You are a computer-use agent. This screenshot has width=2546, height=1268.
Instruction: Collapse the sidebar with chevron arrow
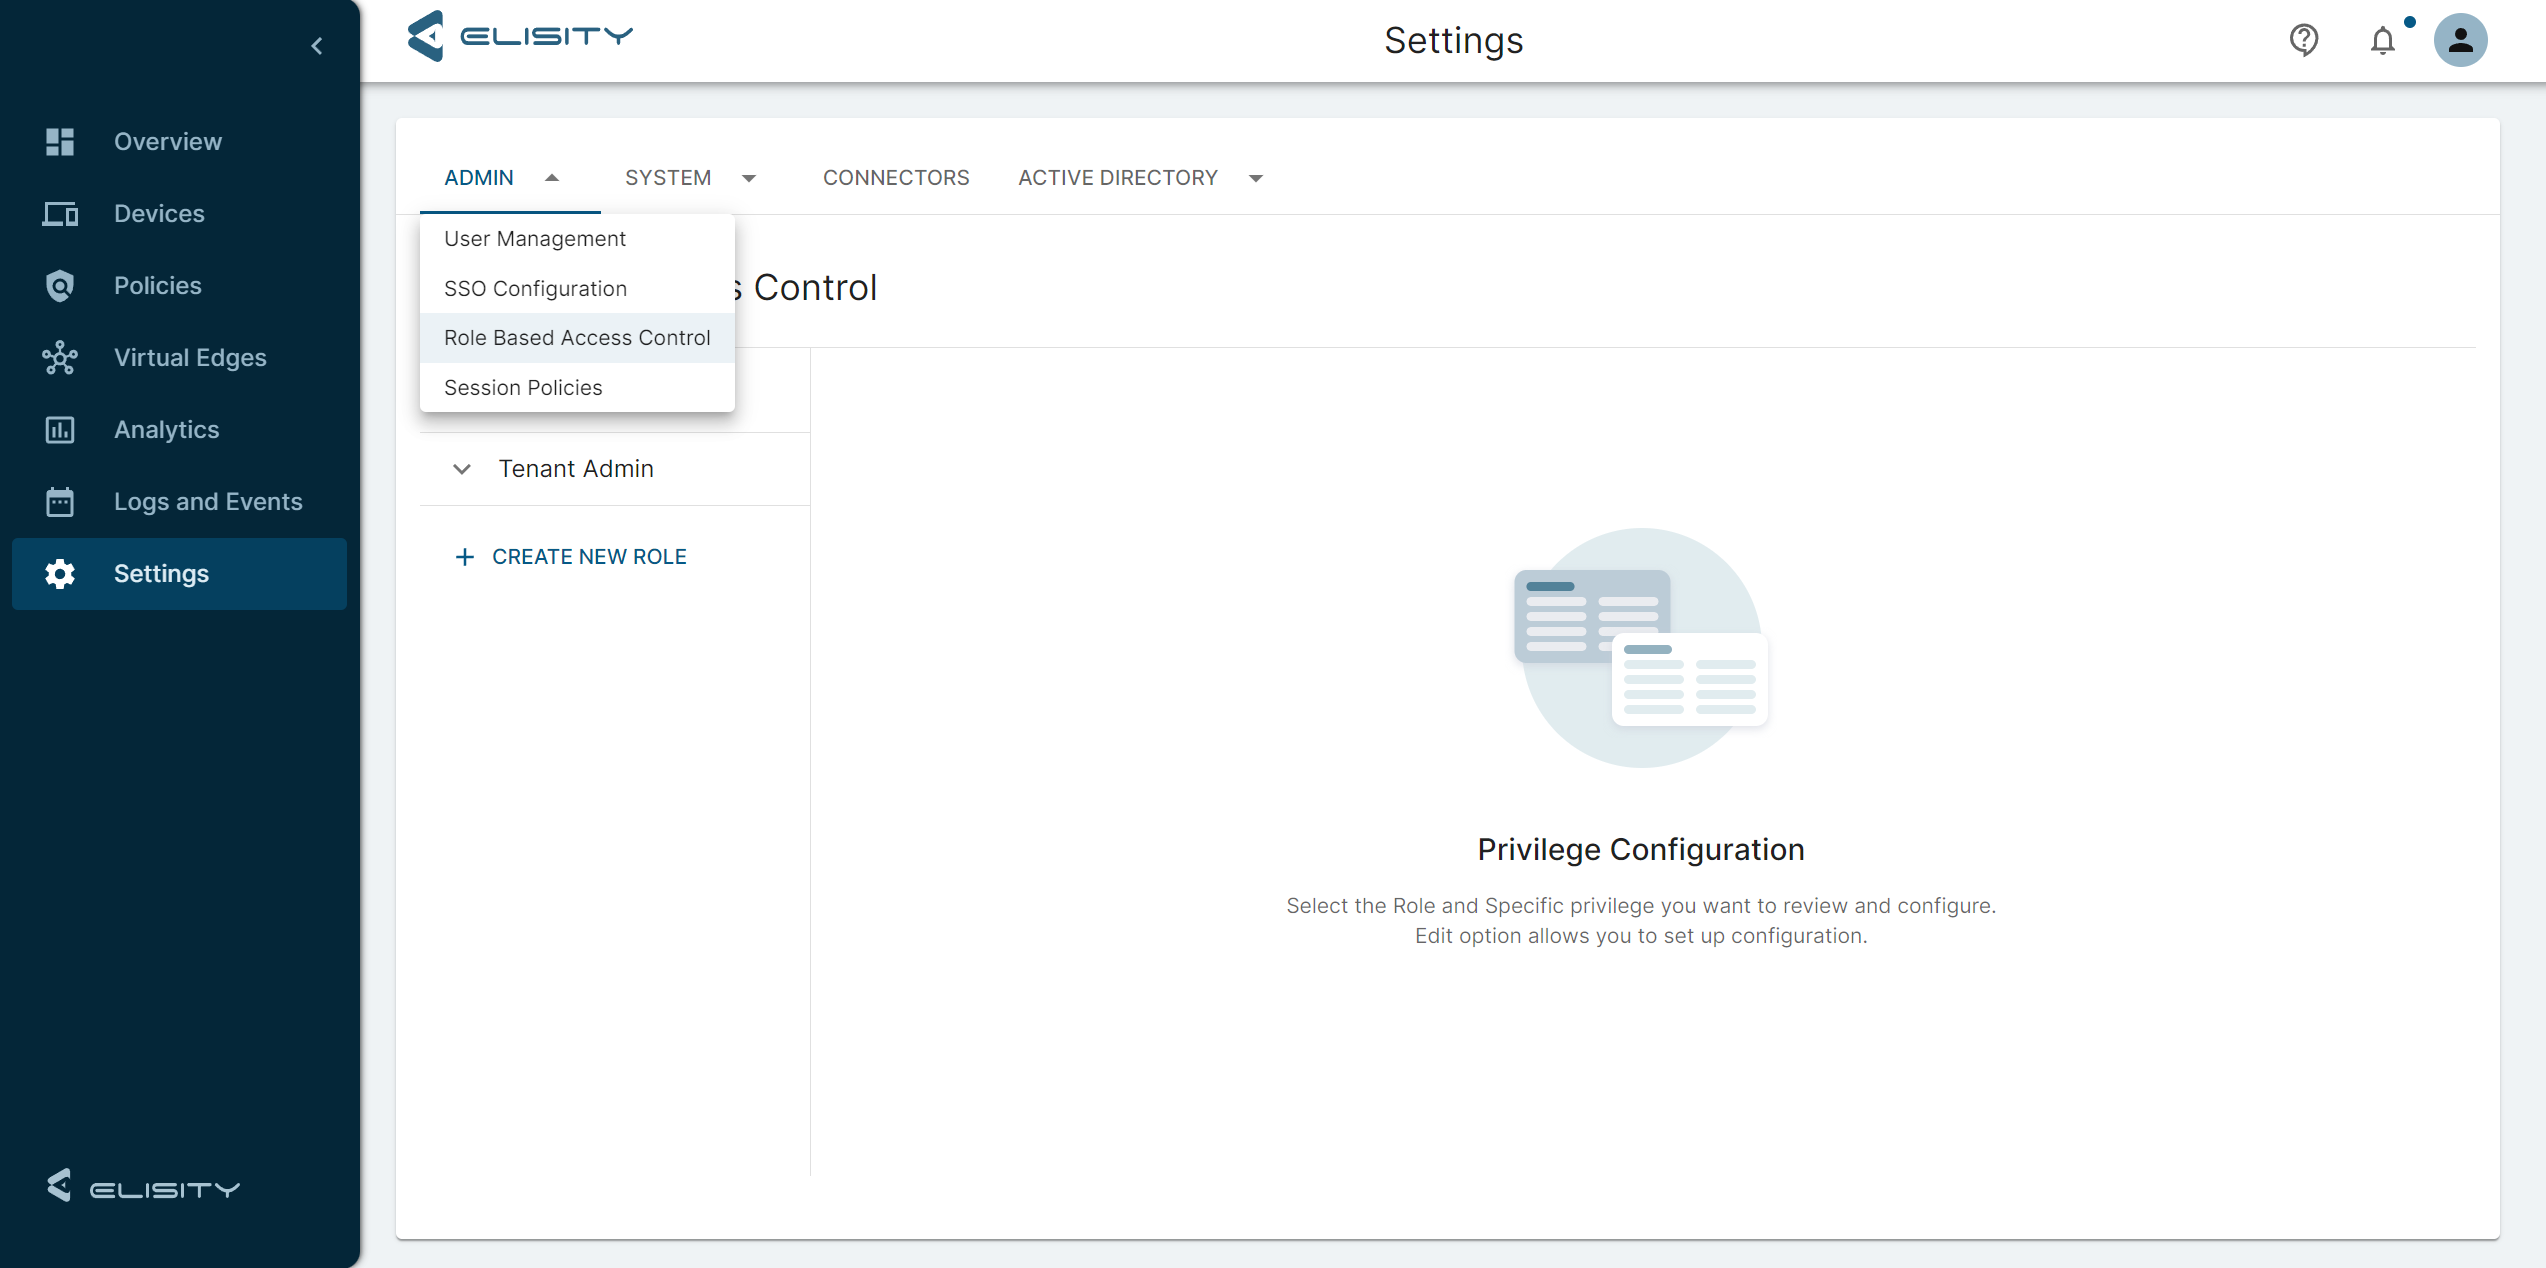[317, 46]
